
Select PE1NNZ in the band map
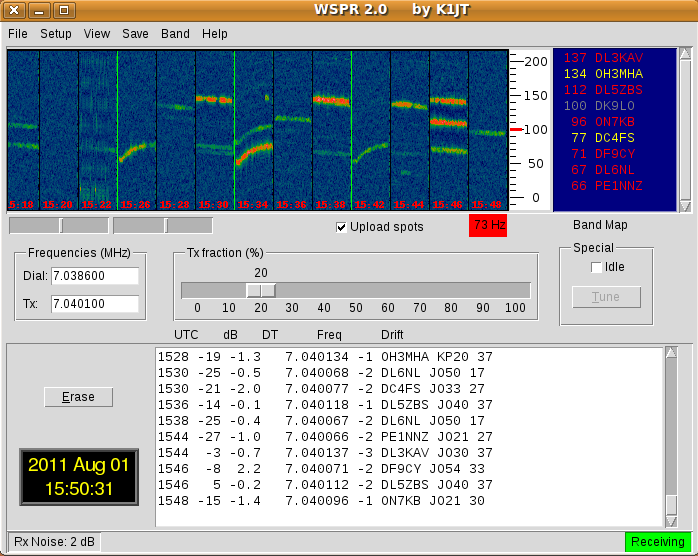(607, 186)
